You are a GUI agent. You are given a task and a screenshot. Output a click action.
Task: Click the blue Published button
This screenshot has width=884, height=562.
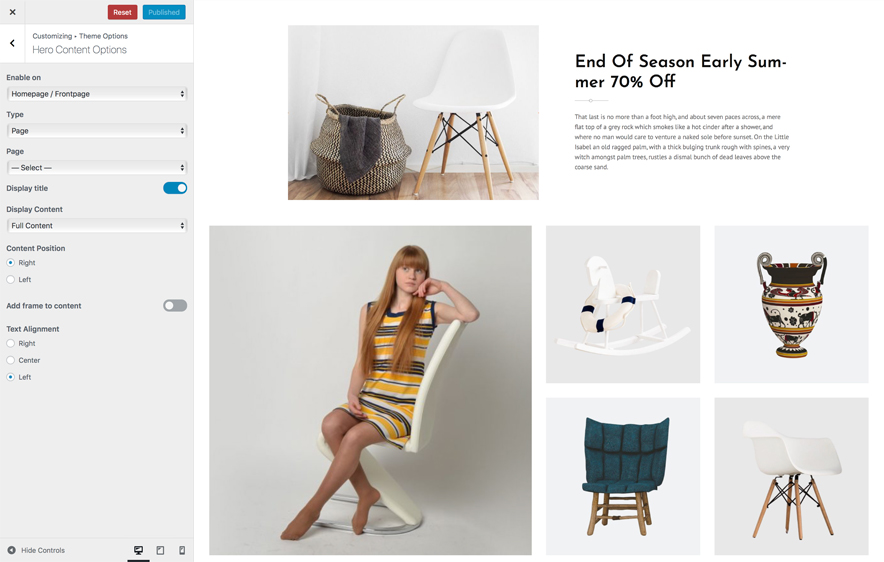164,12
